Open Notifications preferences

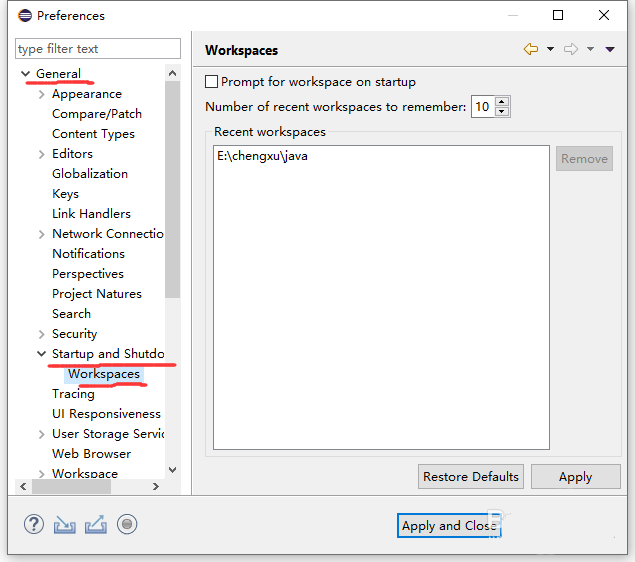coord(88,253)
